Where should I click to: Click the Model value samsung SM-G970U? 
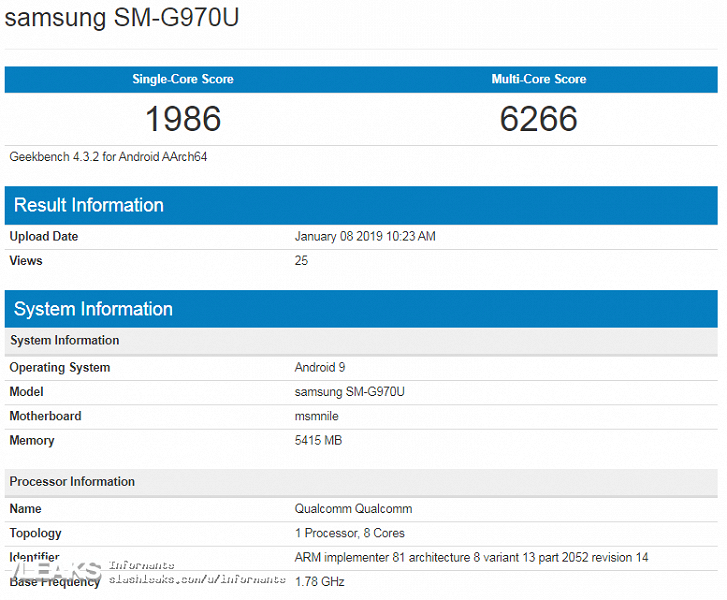pyautogui.click(x=350, y=392)
